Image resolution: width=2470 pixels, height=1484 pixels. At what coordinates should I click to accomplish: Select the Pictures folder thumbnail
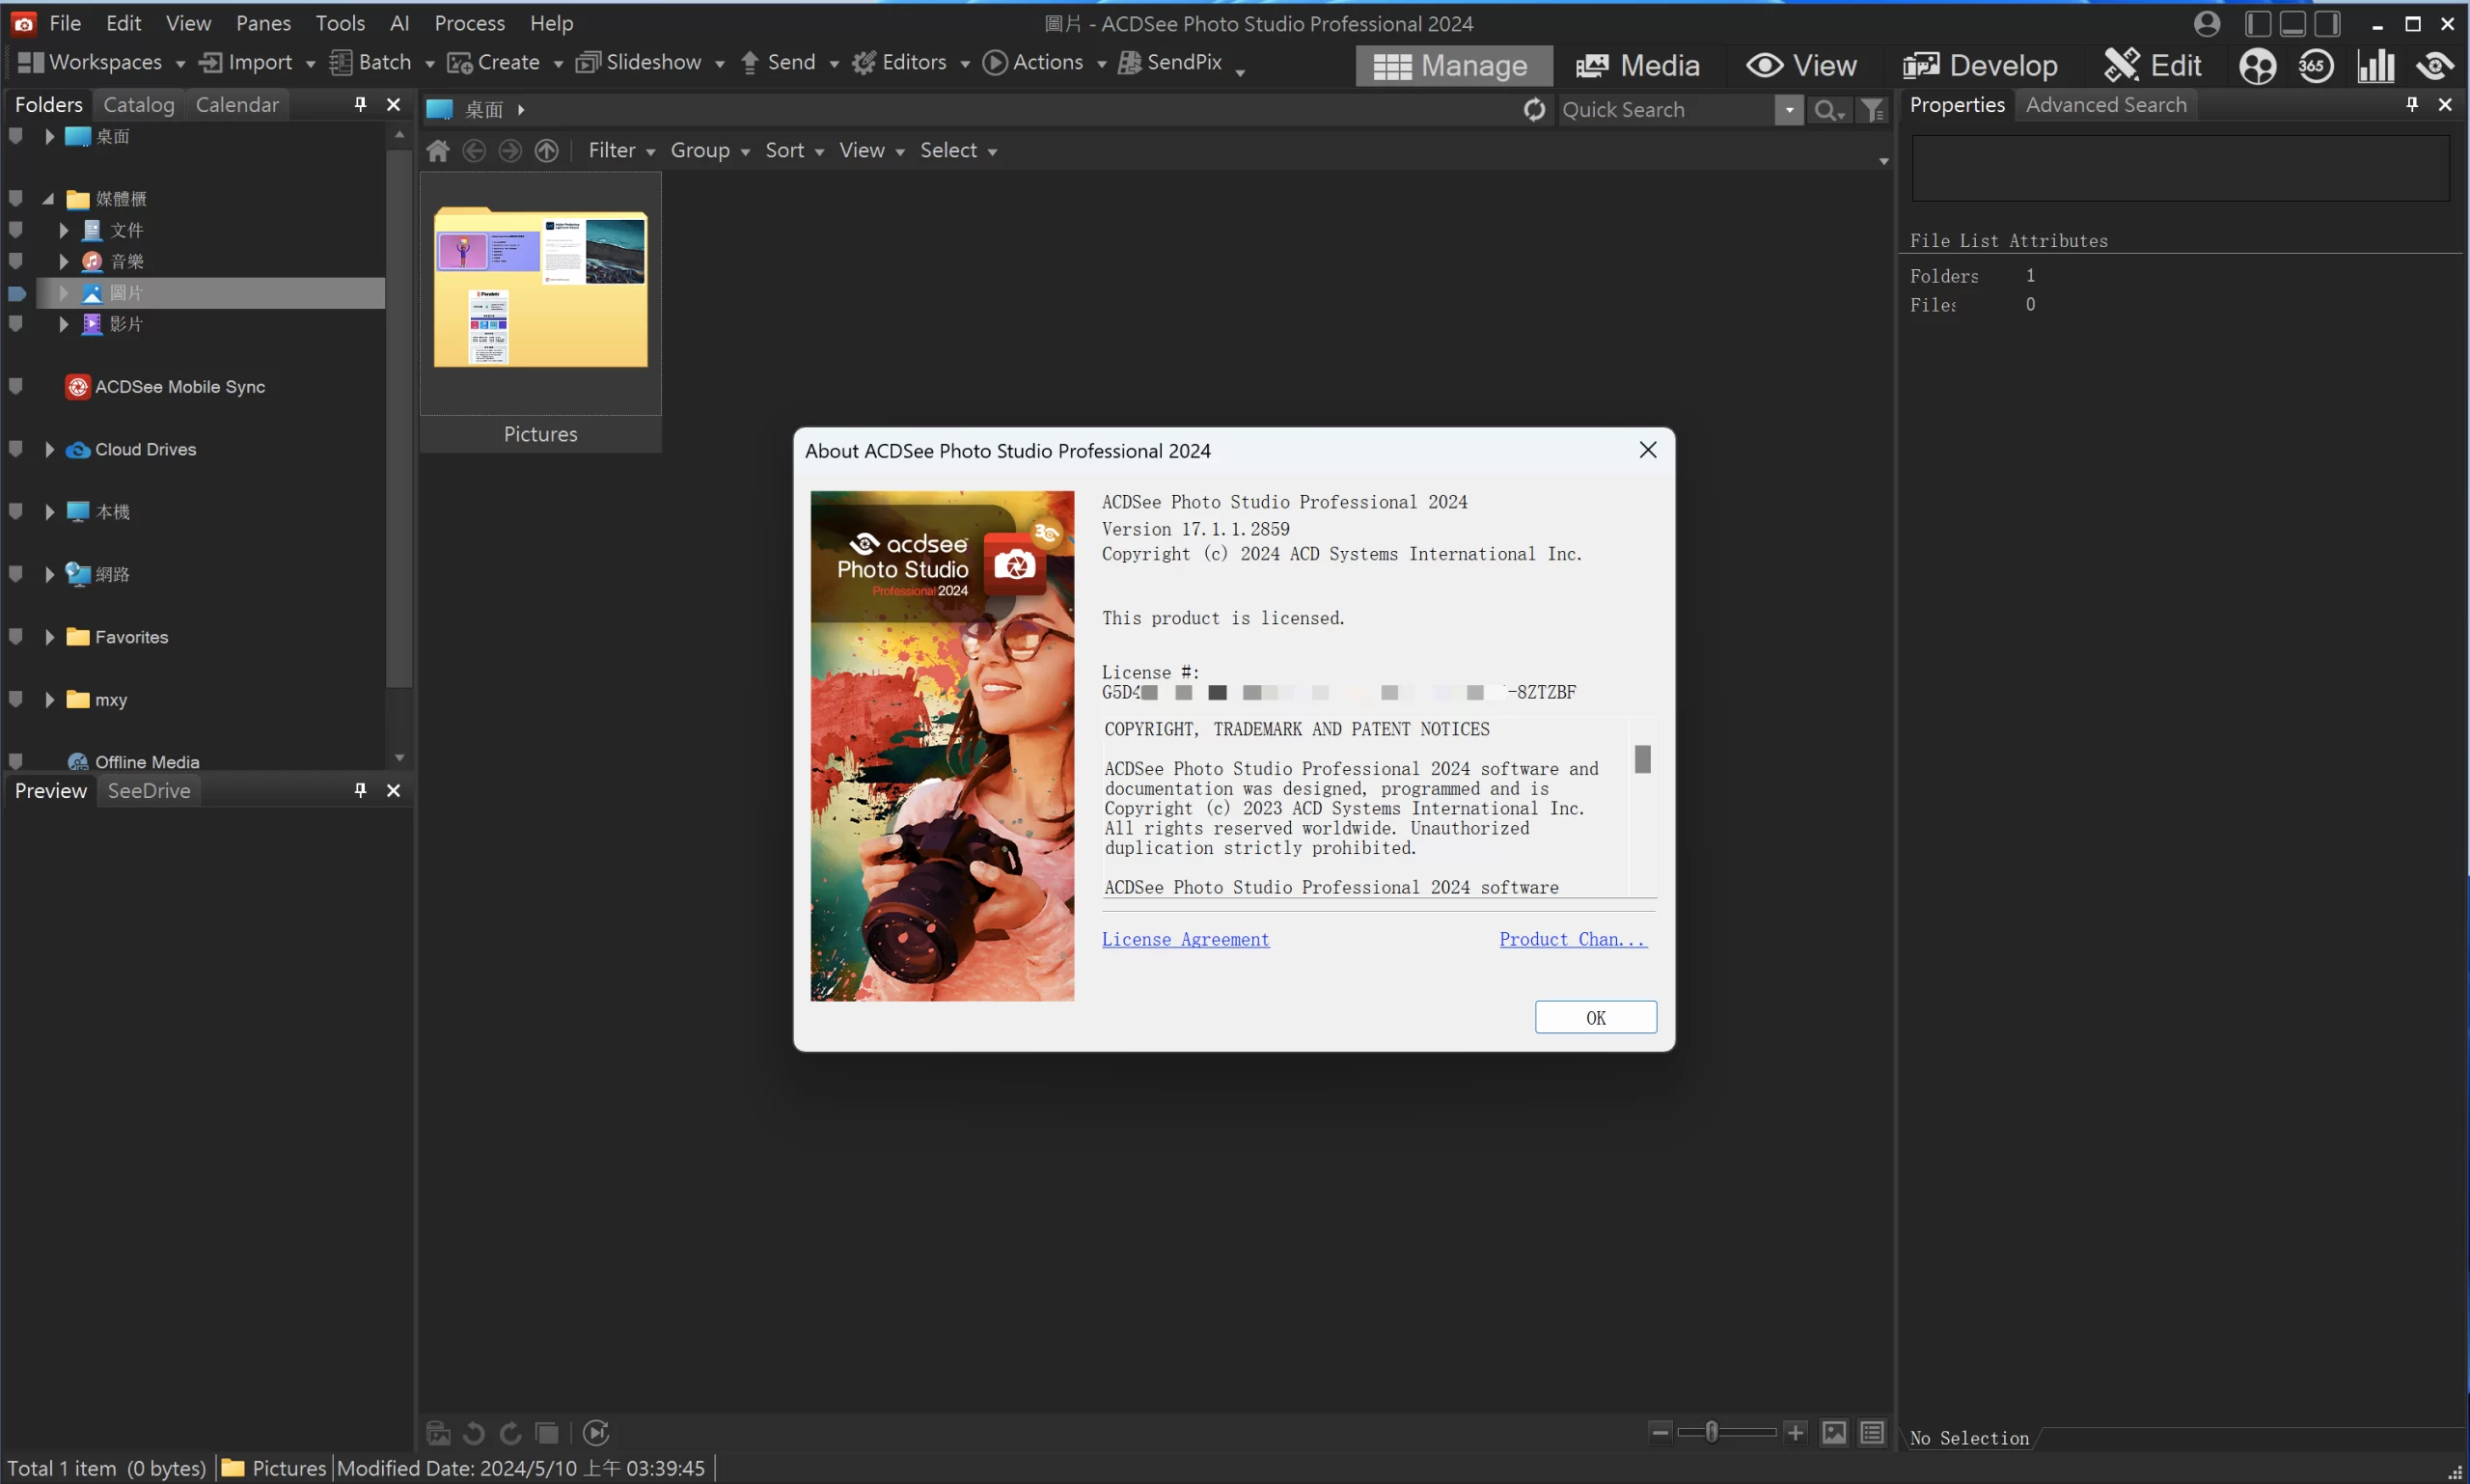pos(540,290)
